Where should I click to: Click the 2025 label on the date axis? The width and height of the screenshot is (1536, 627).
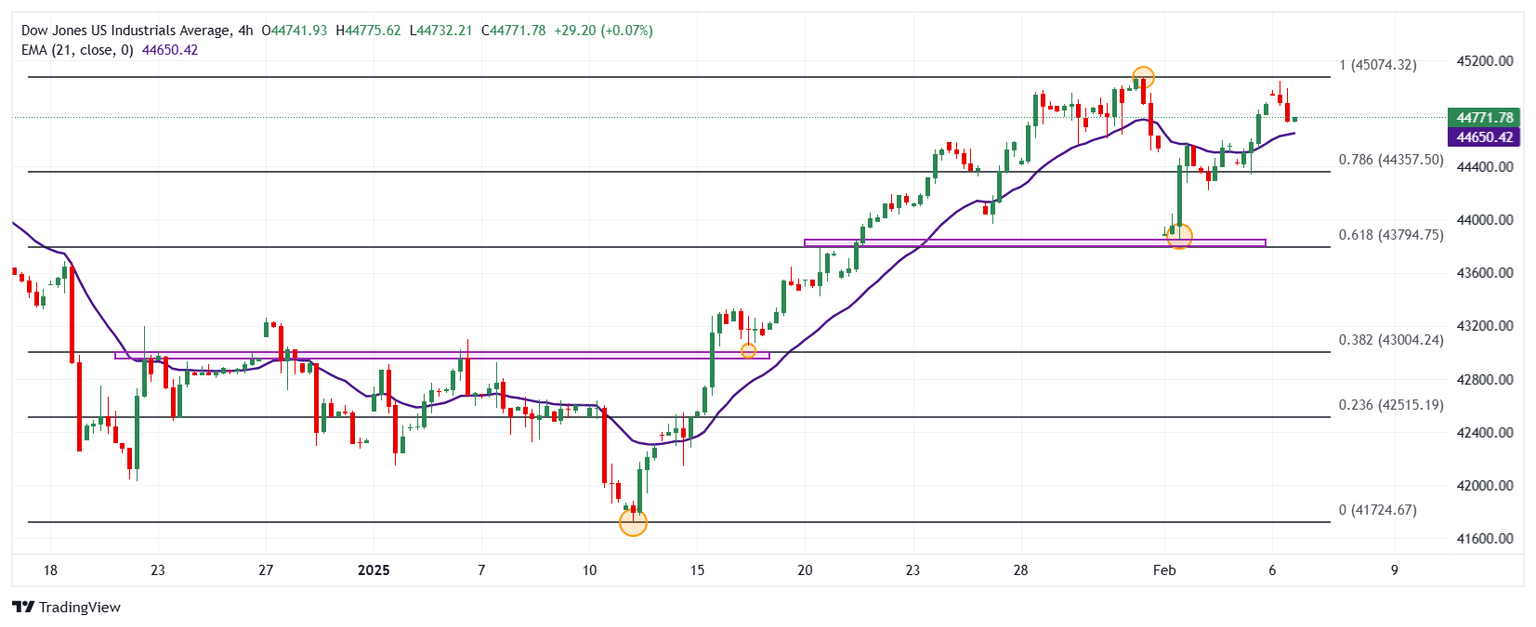[373, 570]
